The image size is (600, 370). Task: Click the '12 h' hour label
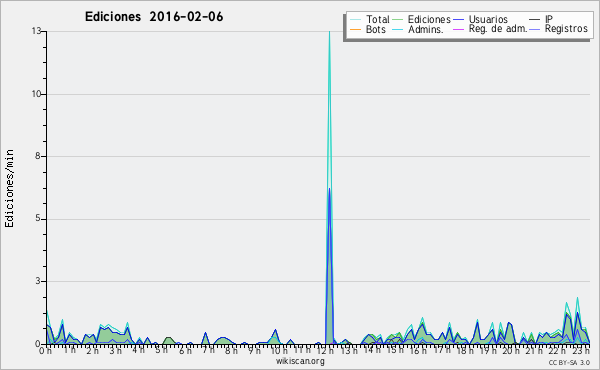(x=325, y=350)
